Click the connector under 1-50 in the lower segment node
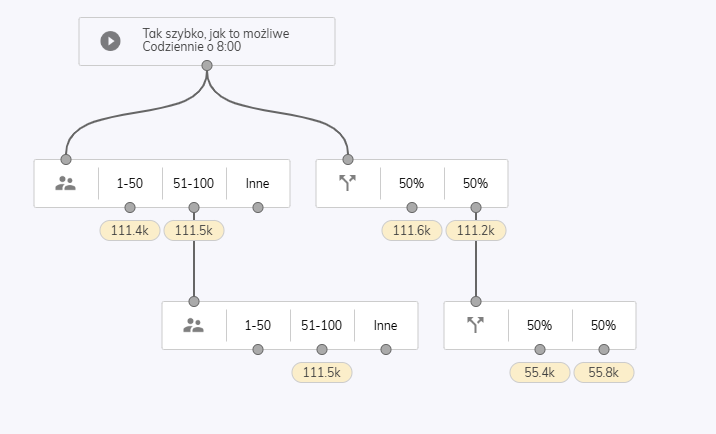This screenshot has width=716, height=434. tap(258, 349)
